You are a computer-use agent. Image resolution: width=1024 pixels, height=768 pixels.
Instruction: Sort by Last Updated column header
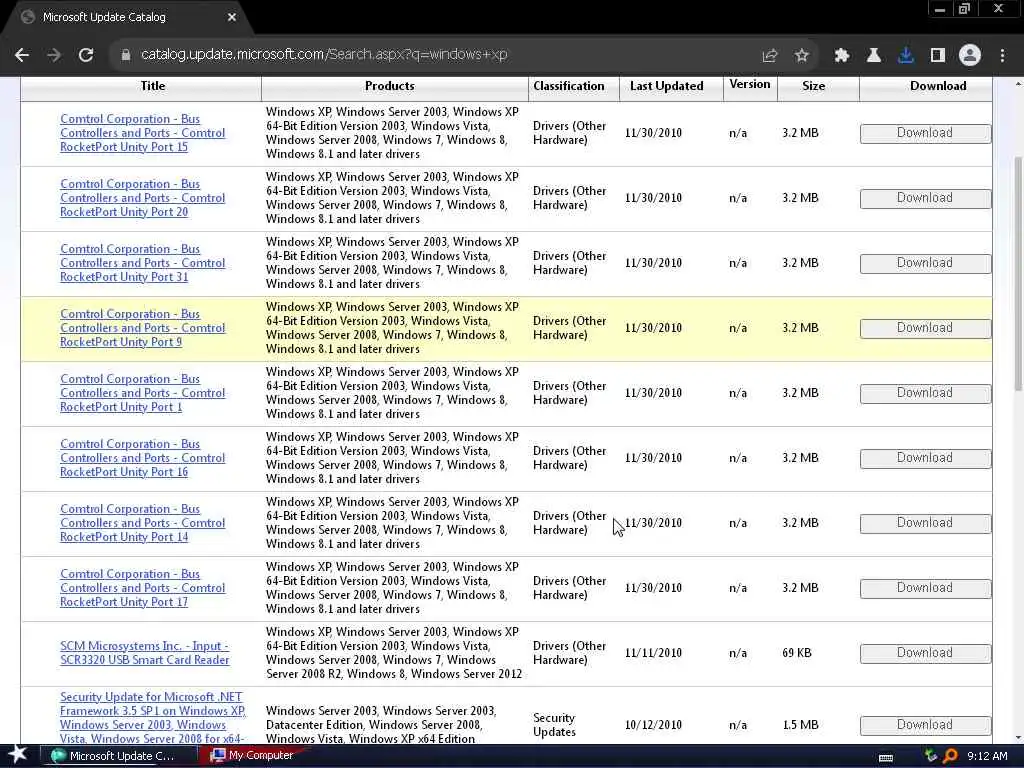click(x=667, y=86)
